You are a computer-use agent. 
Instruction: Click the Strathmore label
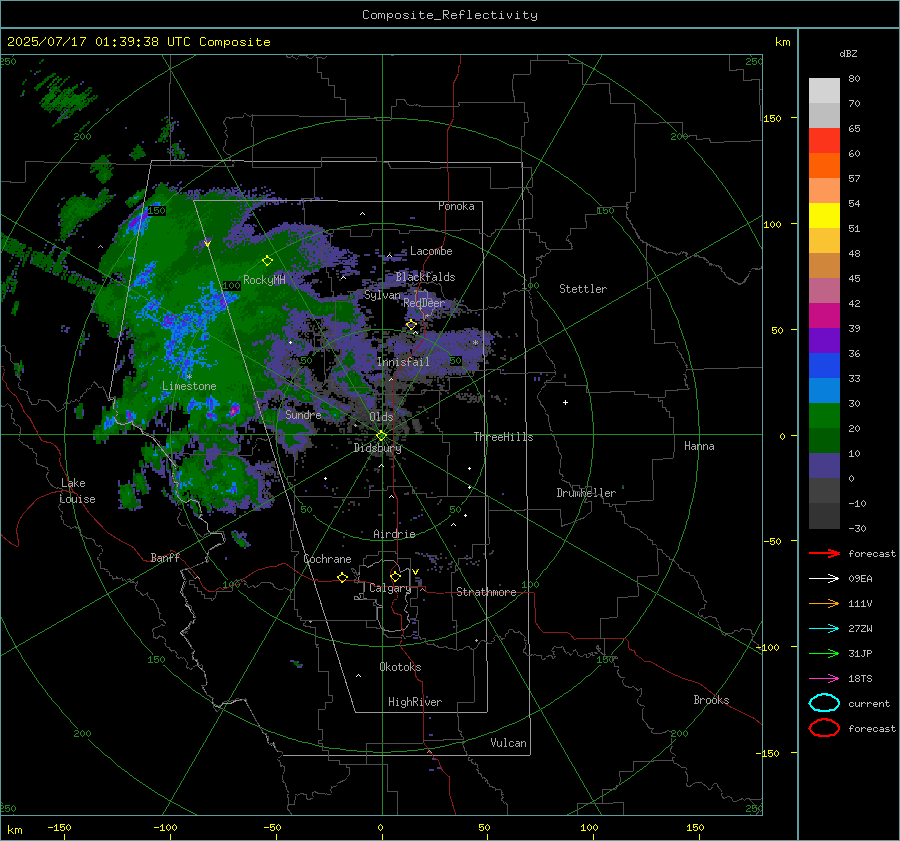486,592
